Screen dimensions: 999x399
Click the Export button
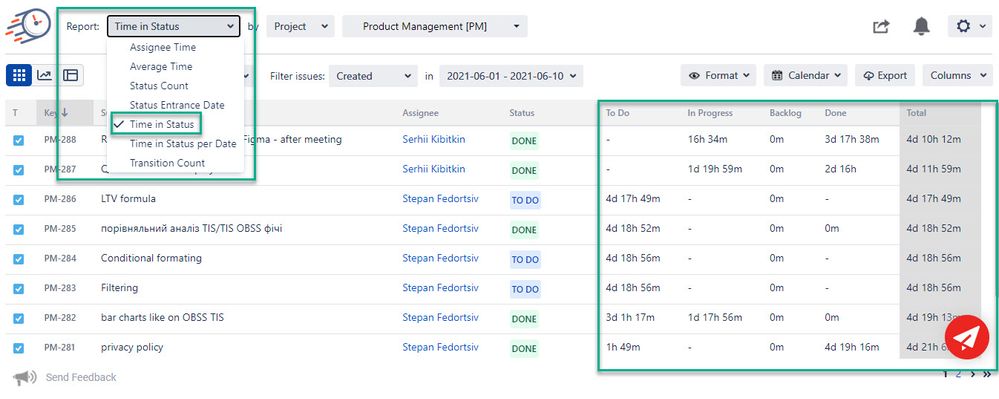click(885, 75)
